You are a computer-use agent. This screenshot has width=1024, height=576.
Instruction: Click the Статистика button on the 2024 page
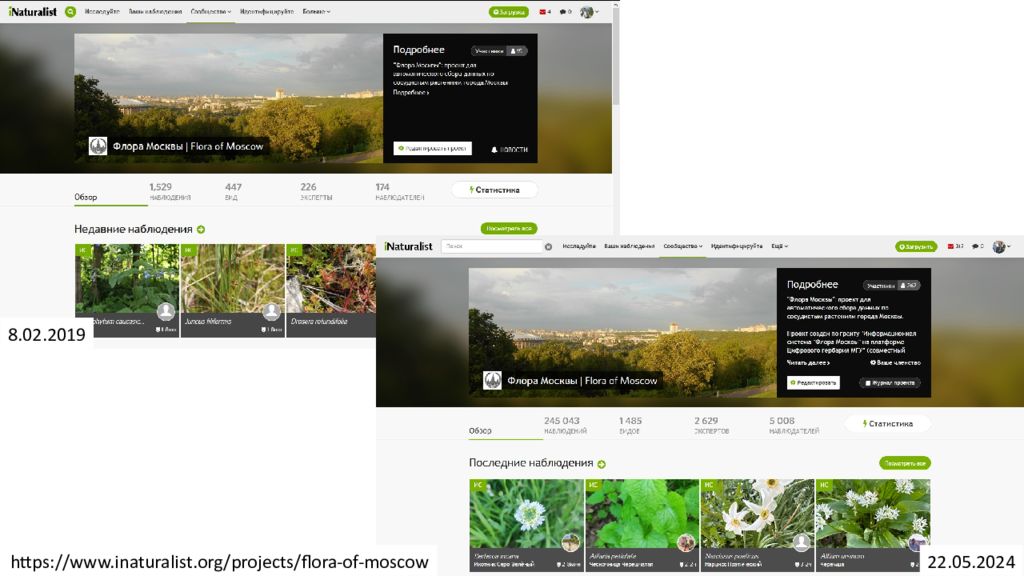pyautogui.click(x=888, y=424)
